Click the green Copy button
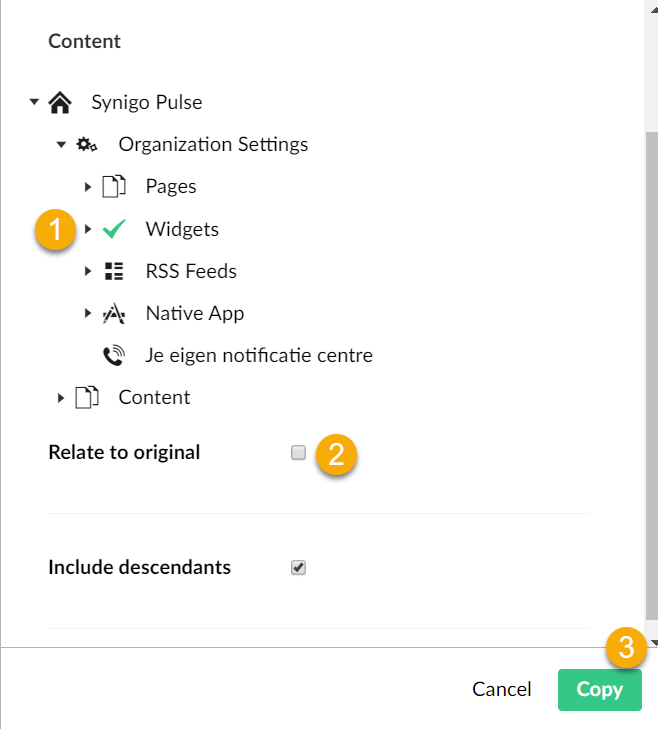The width and height of the screenshot is (658, 729). (600, 690)
